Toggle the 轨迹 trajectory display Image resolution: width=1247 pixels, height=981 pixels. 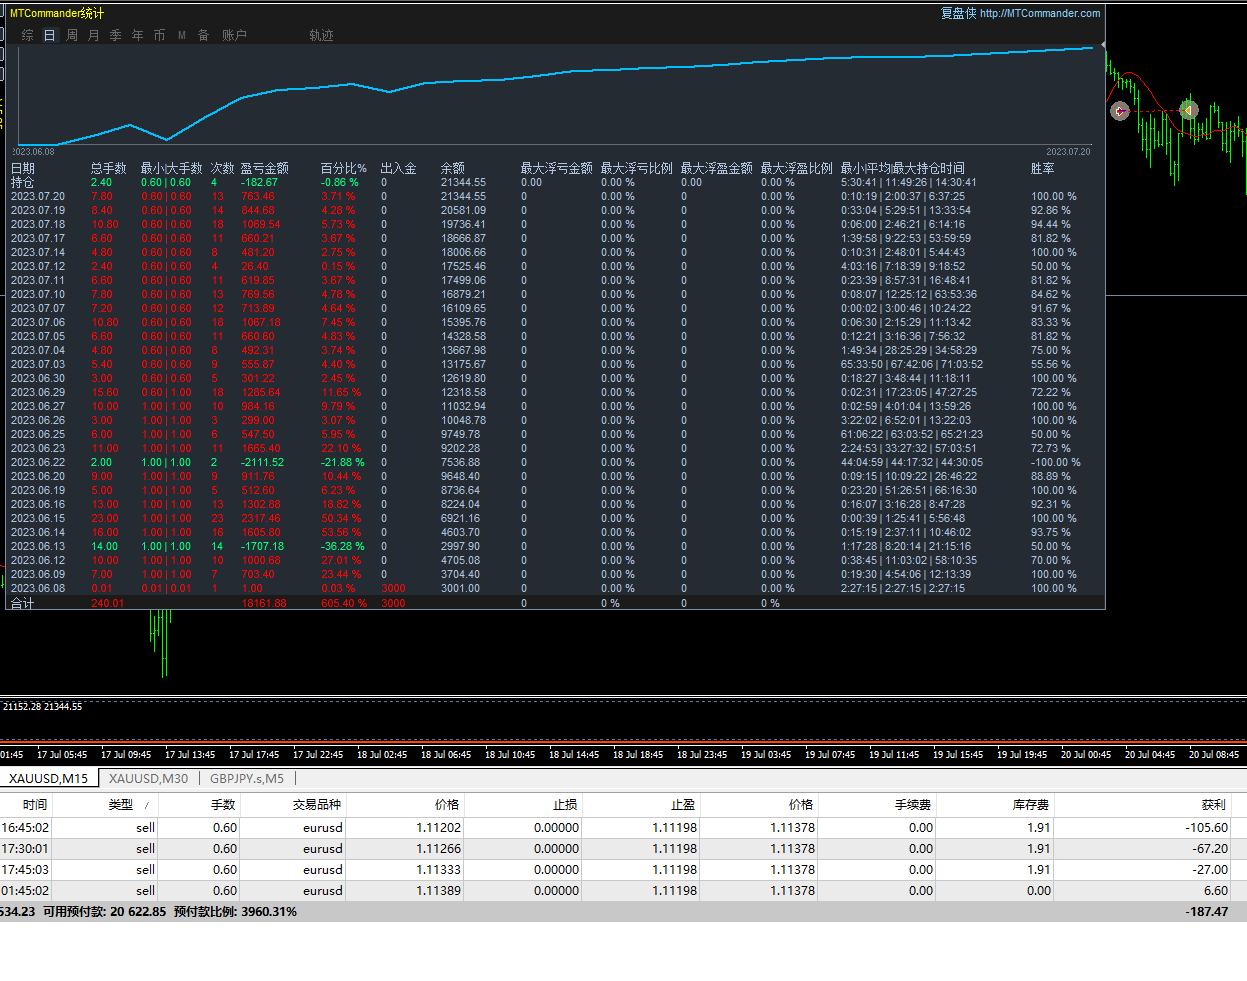(x=321, y=35)
